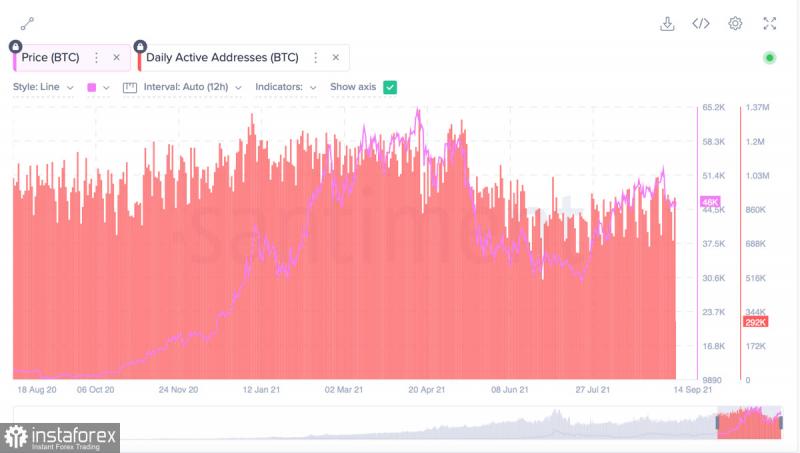800x453 pixels.
Task: Click the green live status indicator
Action: click(769, 58)
